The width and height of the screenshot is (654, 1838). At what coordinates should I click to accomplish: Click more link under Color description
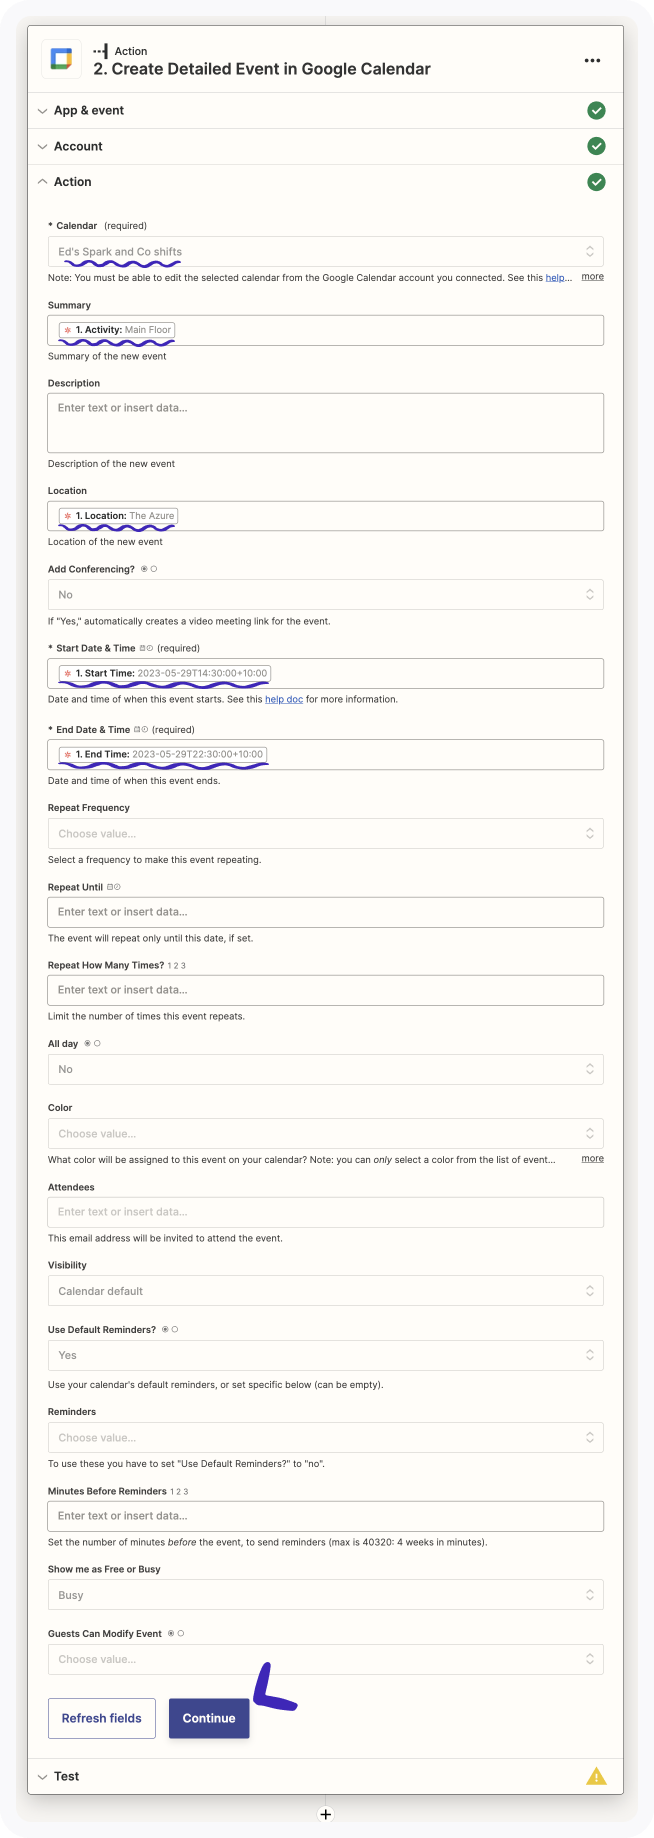[x=593, y=1158]
